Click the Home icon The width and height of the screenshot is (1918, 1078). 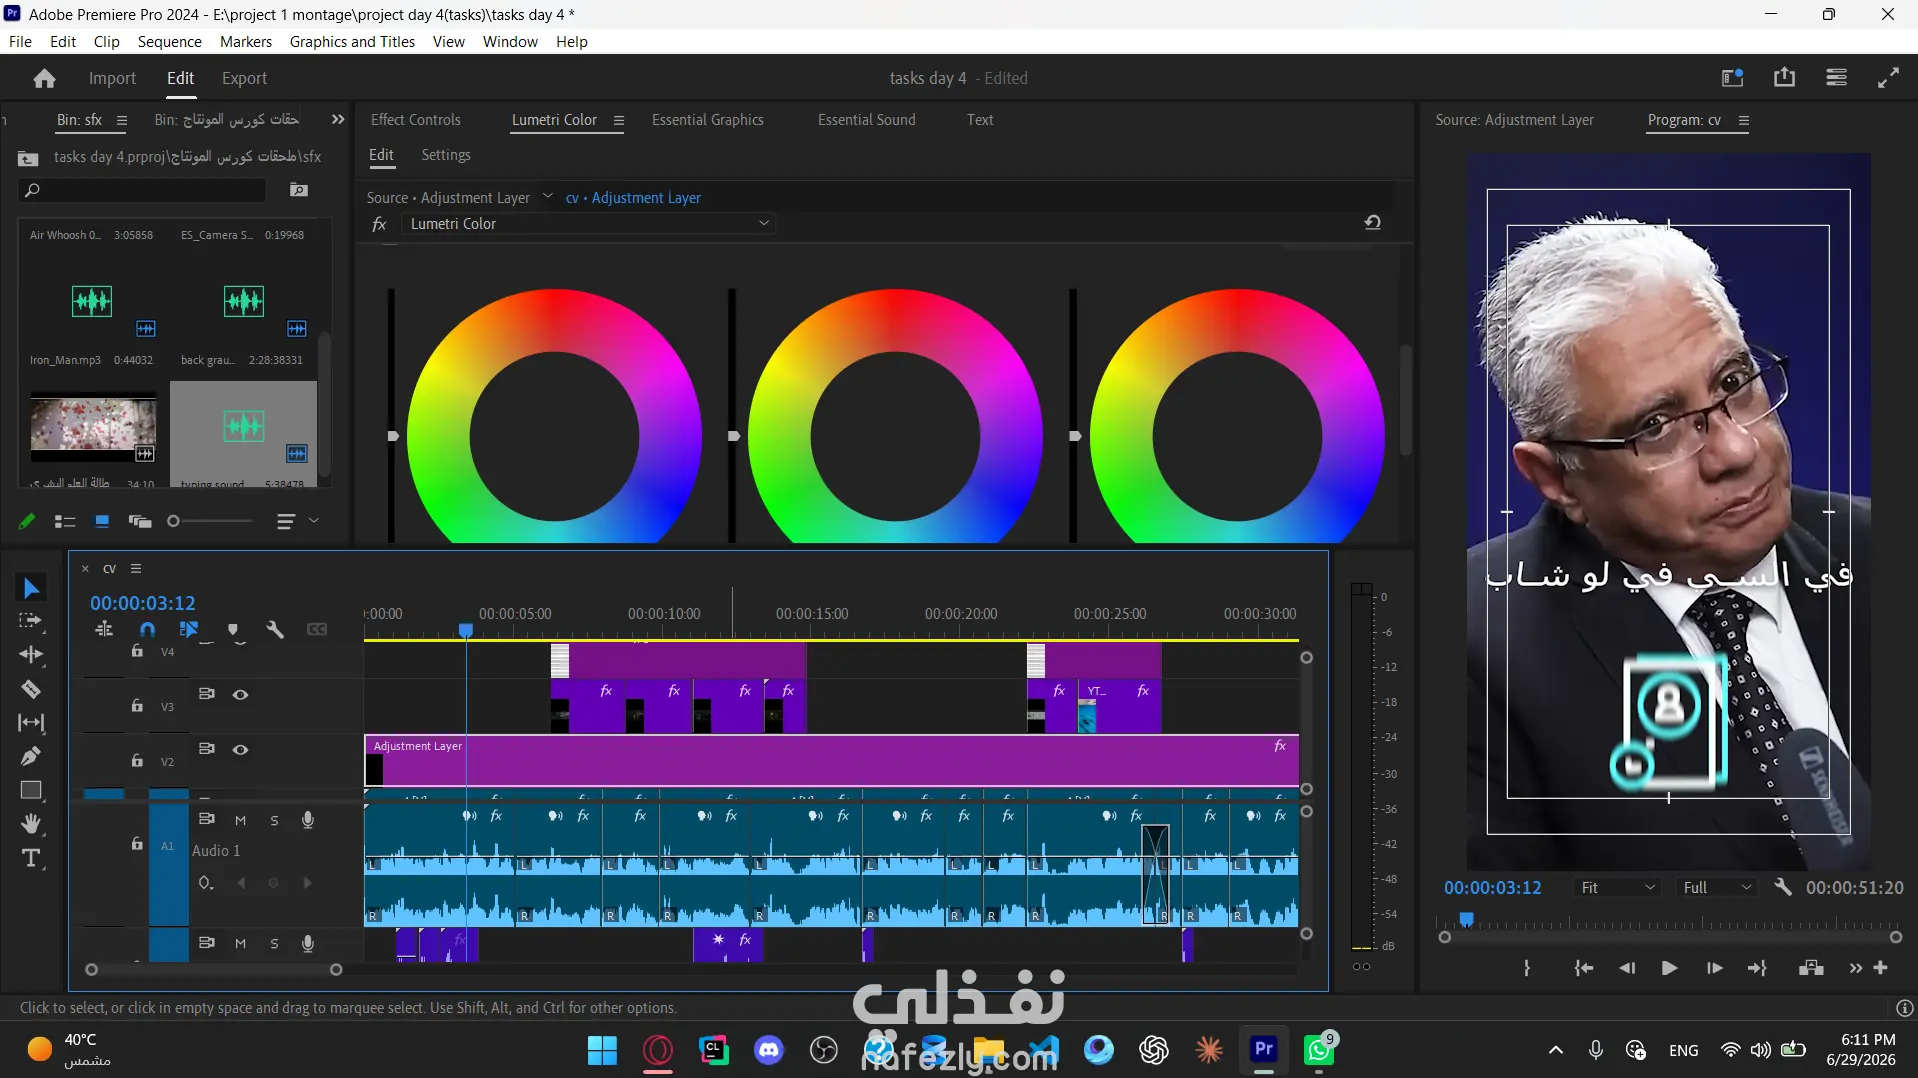(44, 78)
